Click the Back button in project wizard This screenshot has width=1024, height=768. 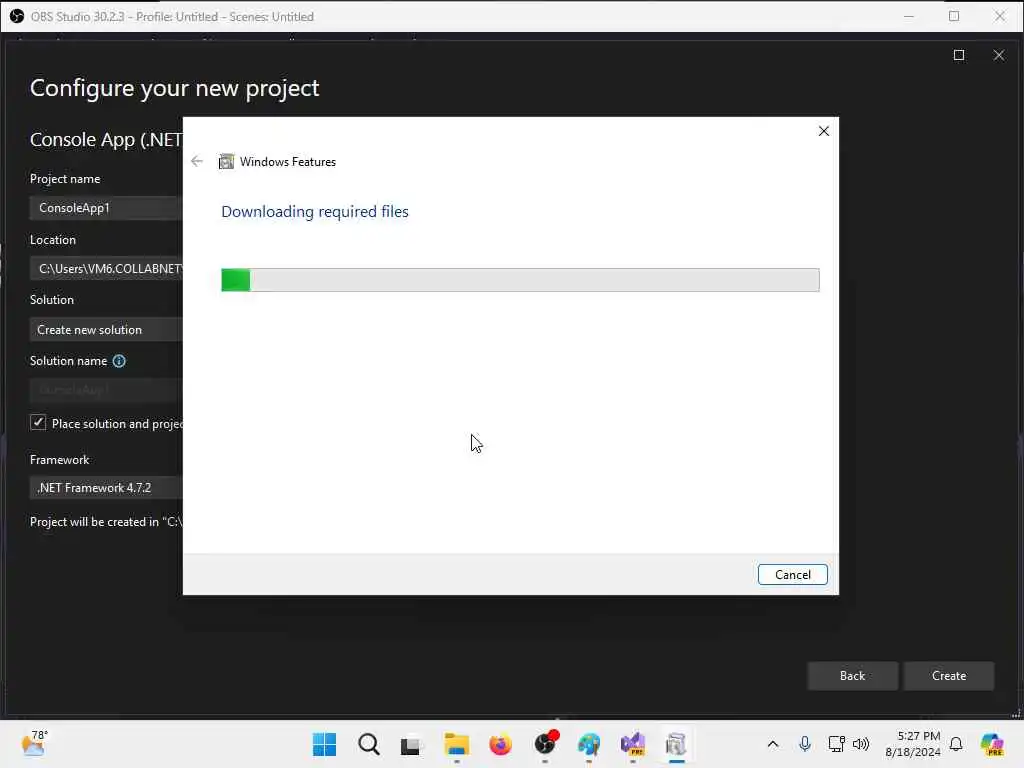point(852,676)
